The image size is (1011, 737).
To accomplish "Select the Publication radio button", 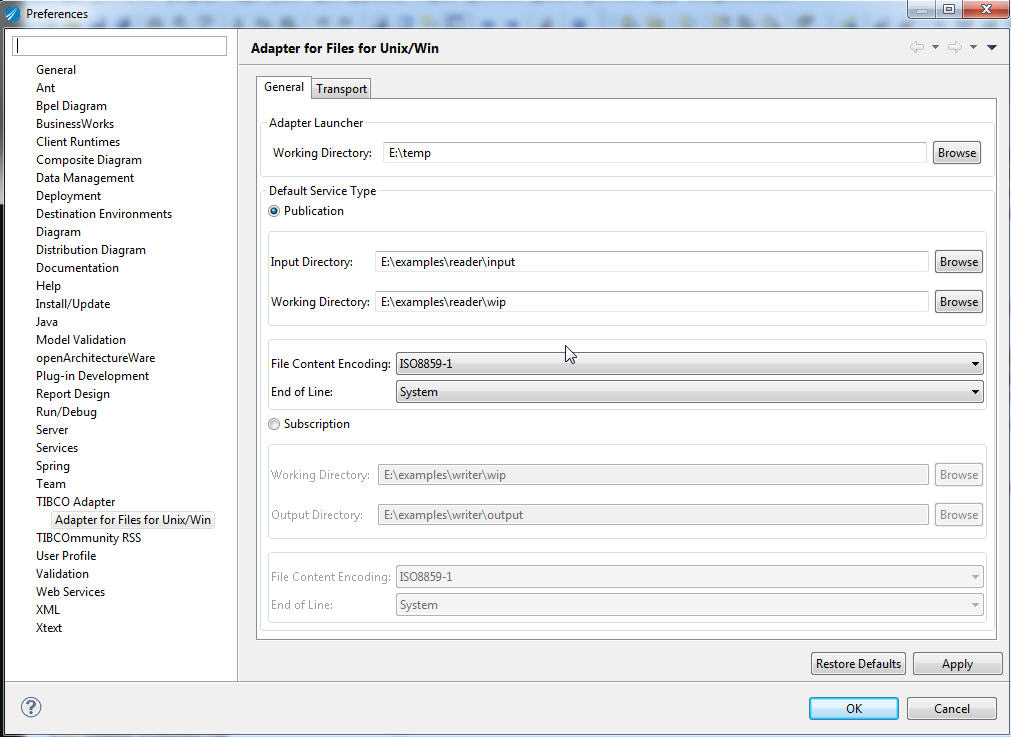I will click(275, 211).
